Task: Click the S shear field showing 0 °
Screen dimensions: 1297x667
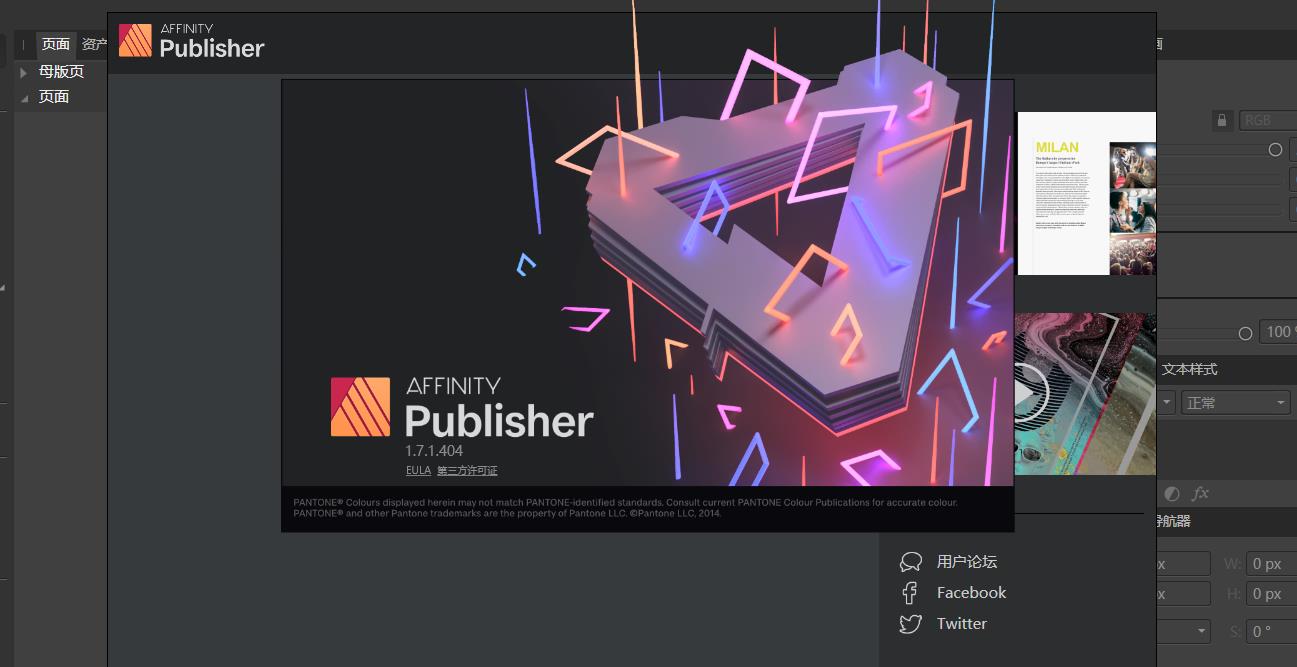Action: pos(1271,632)
